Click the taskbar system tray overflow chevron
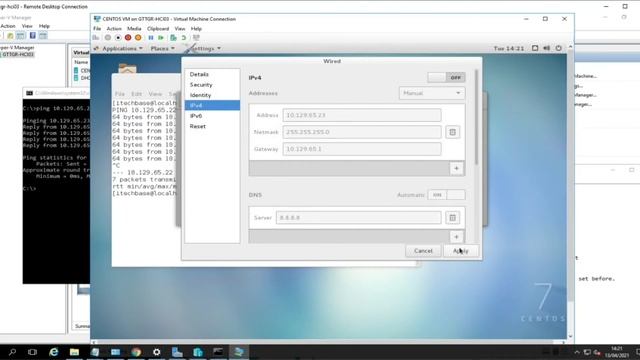The width and height of the screenshot is (640, 360). point(577,352)
